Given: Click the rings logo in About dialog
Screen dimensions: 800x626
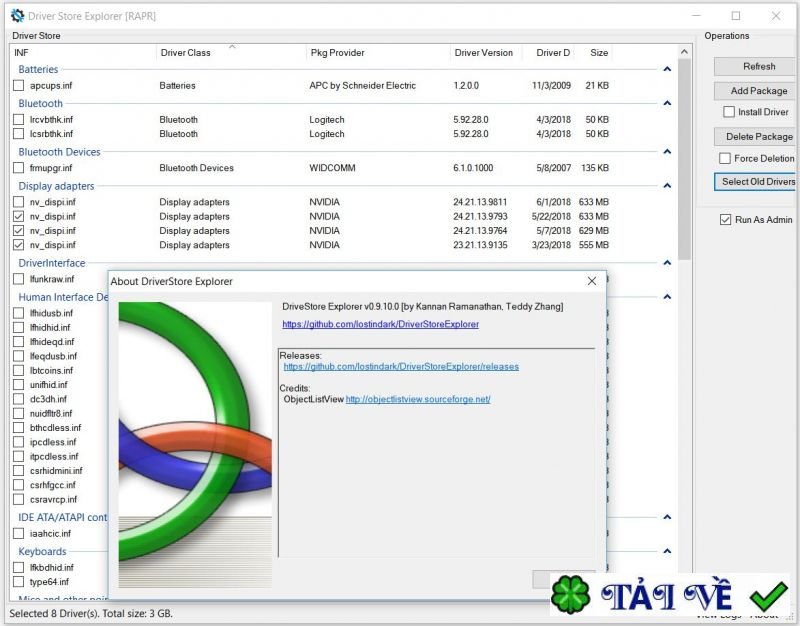Looking at the screenshot, I should [195, 444].
